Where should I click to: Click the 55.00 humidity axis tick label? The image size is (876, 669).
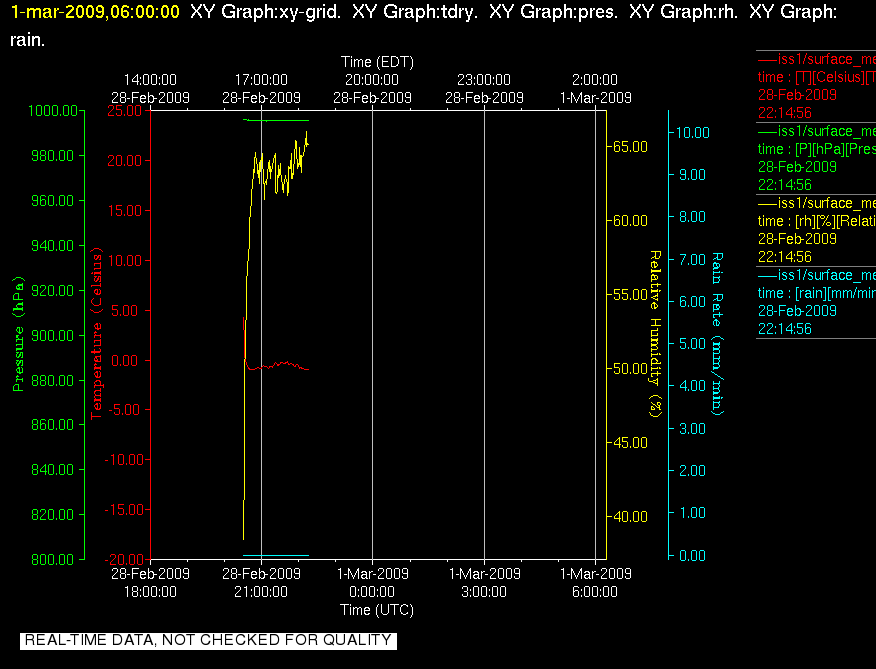pos(630,295)
